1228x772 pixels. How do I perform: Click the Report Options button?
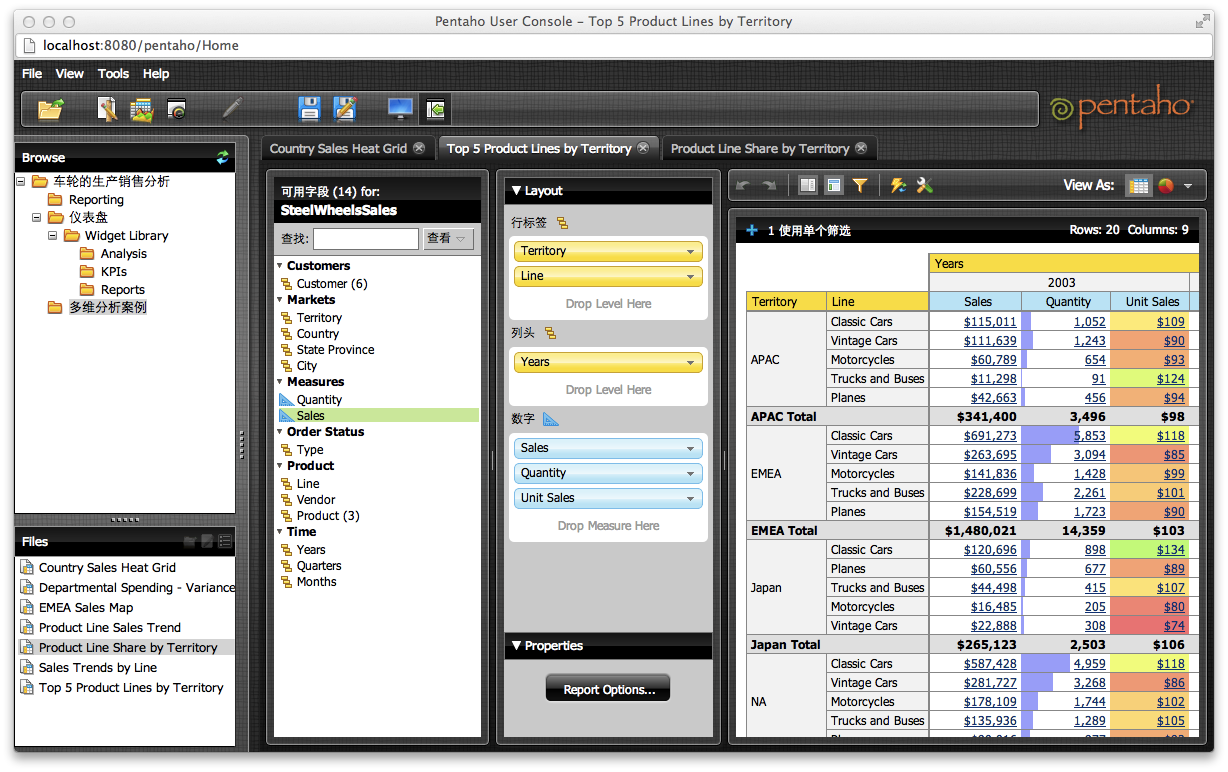[608, 689]
